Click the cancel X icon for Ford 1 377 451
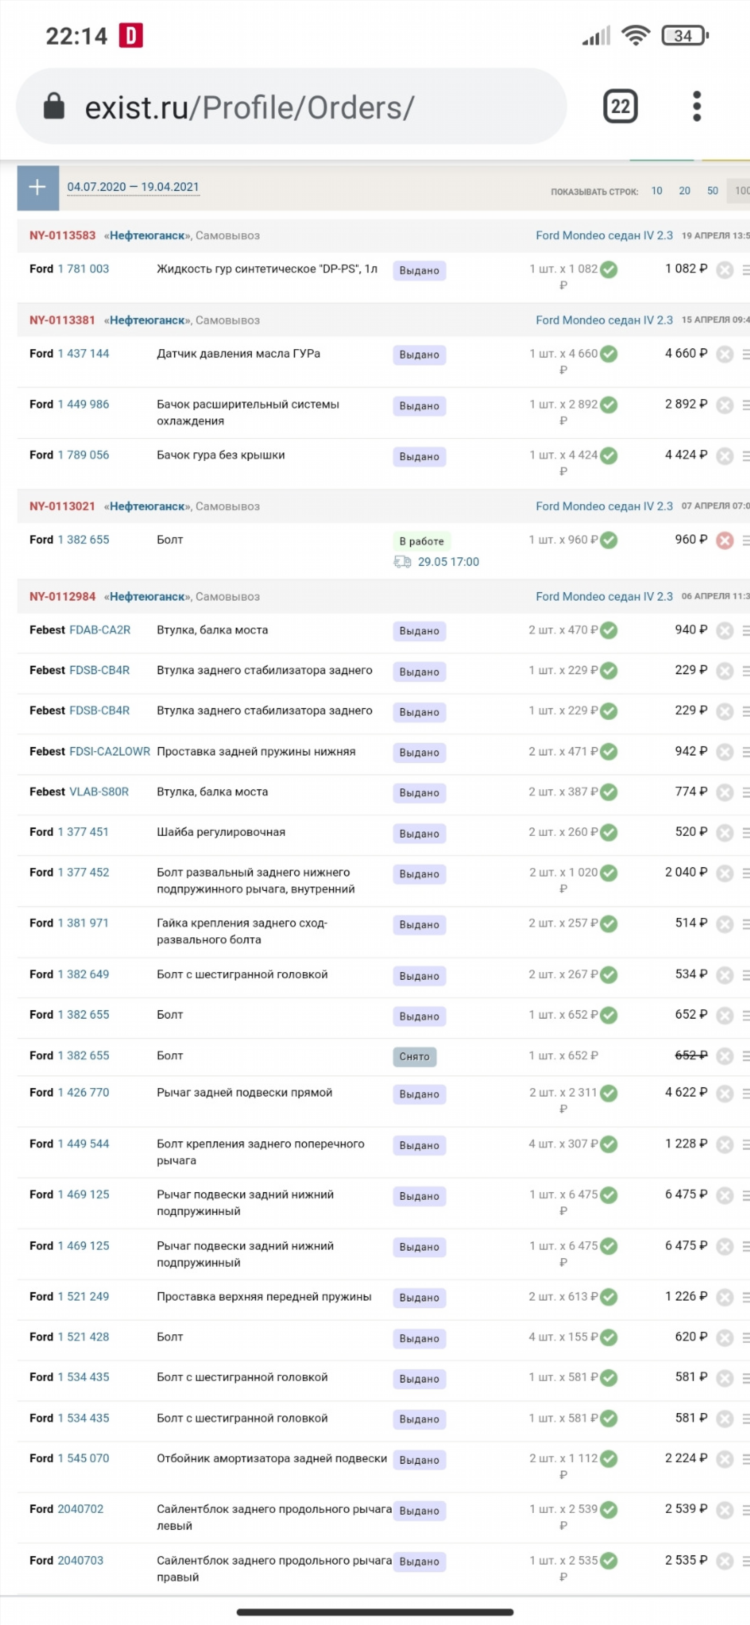The height and width of the screenshot is (1625, 750). coord(725,833)
